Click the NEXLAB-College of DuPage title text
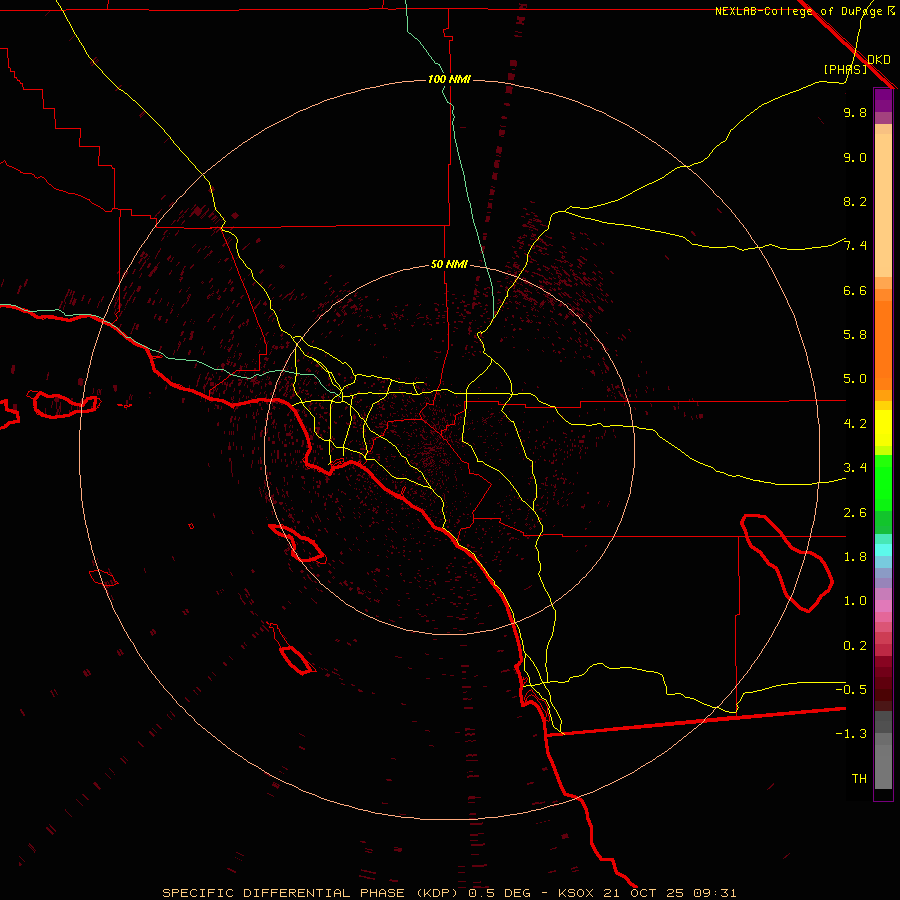Image resolution: width=900 pixels, height=900 pixels. point(798,11)
